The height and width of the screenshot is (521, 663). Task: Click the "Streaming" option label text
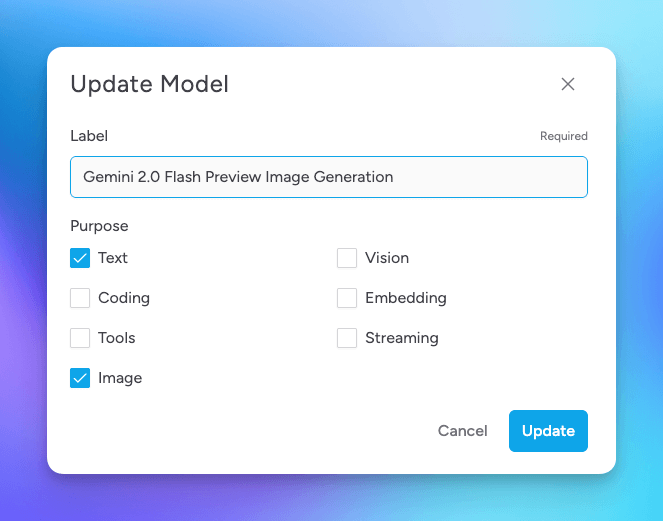click(401, 338)
